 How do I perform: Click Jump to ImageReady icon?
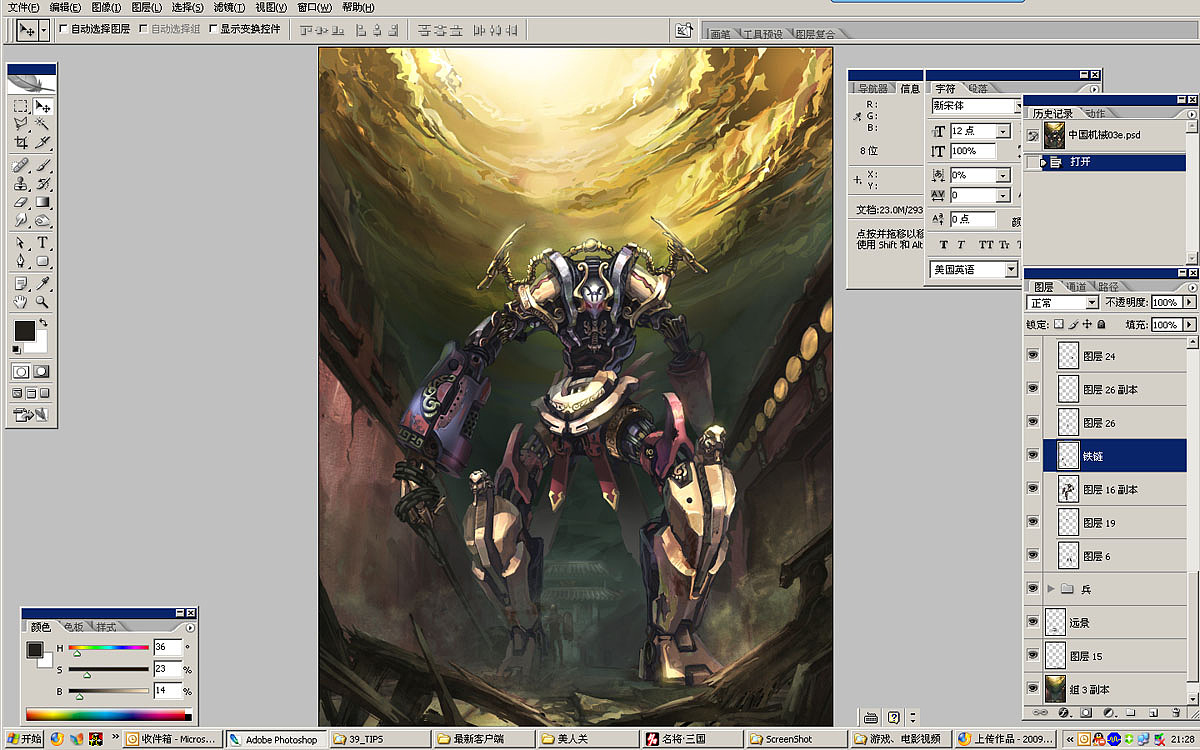(32, 414)
